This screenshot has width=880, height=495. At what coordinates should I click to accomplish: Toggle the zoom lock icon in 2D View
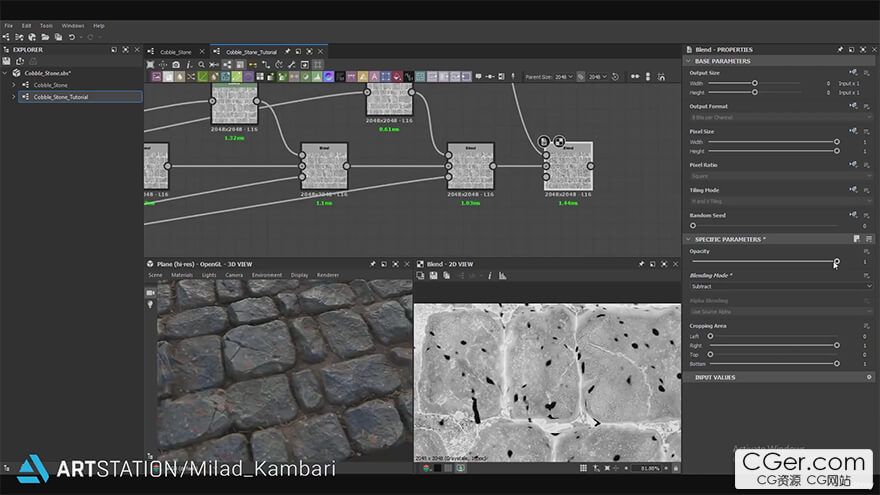tap(676, 468)
